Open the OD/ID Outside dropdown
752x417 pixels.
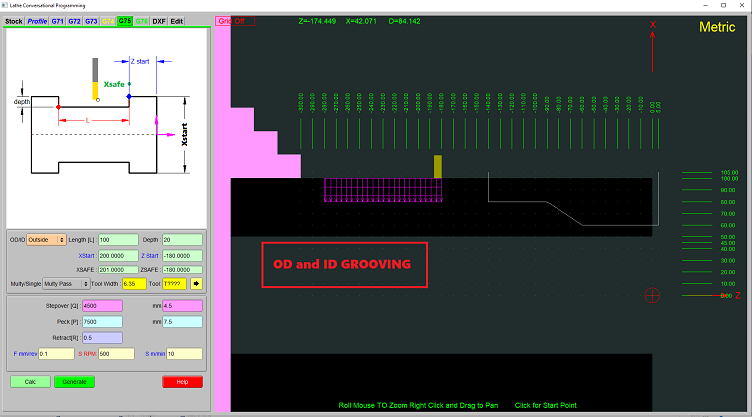tap(46, 240)
